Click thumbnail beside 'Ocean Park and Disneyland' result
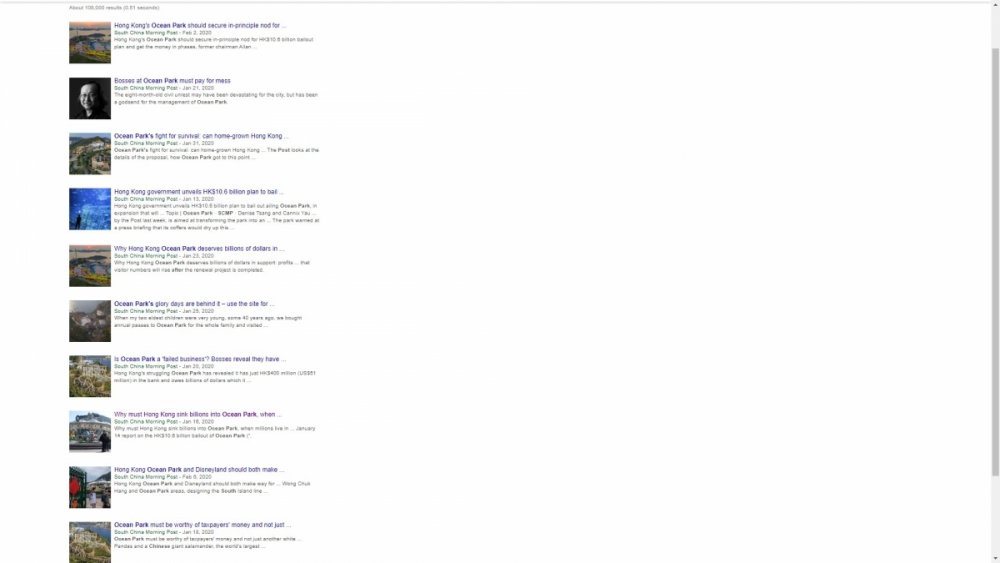Screen dimensions: 1000x563 [90, 487]
